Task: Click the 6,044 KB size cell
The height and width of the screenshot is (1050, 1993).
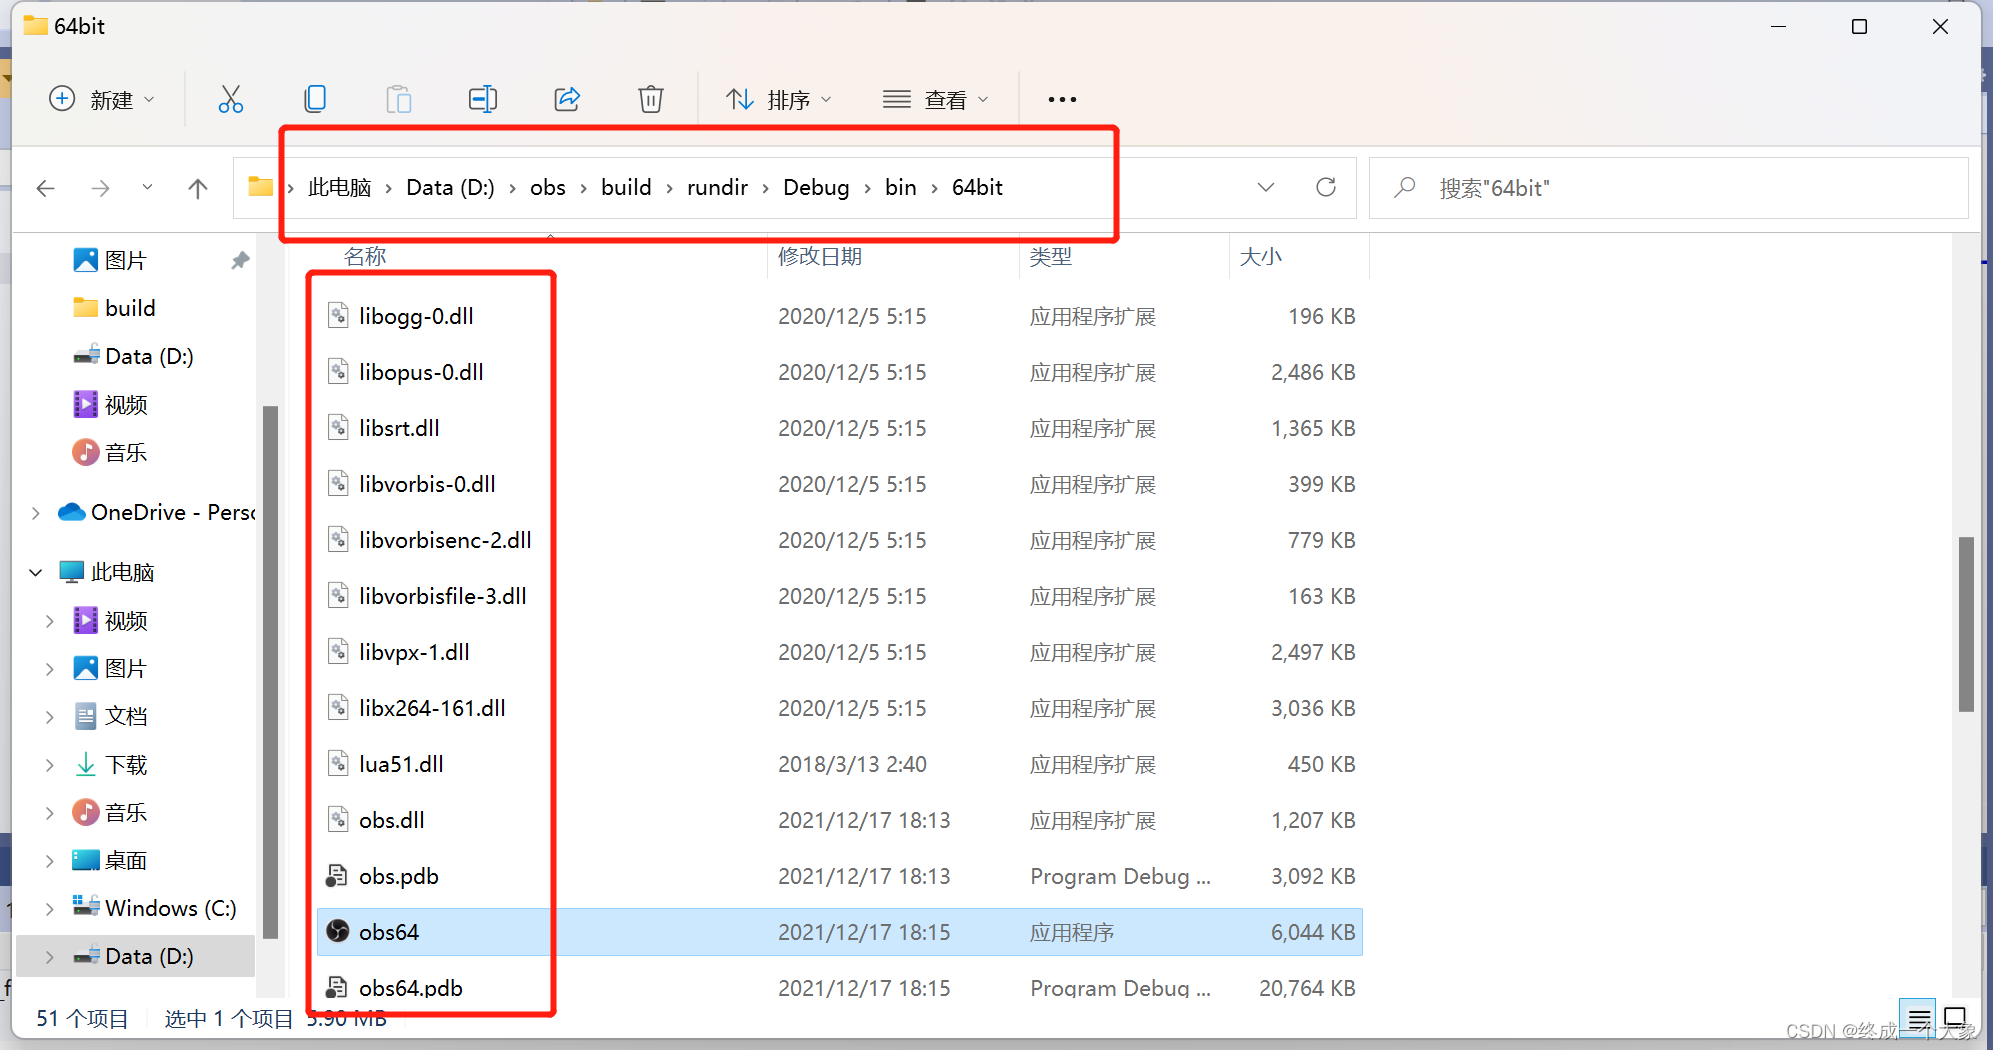Action: 1313,932
